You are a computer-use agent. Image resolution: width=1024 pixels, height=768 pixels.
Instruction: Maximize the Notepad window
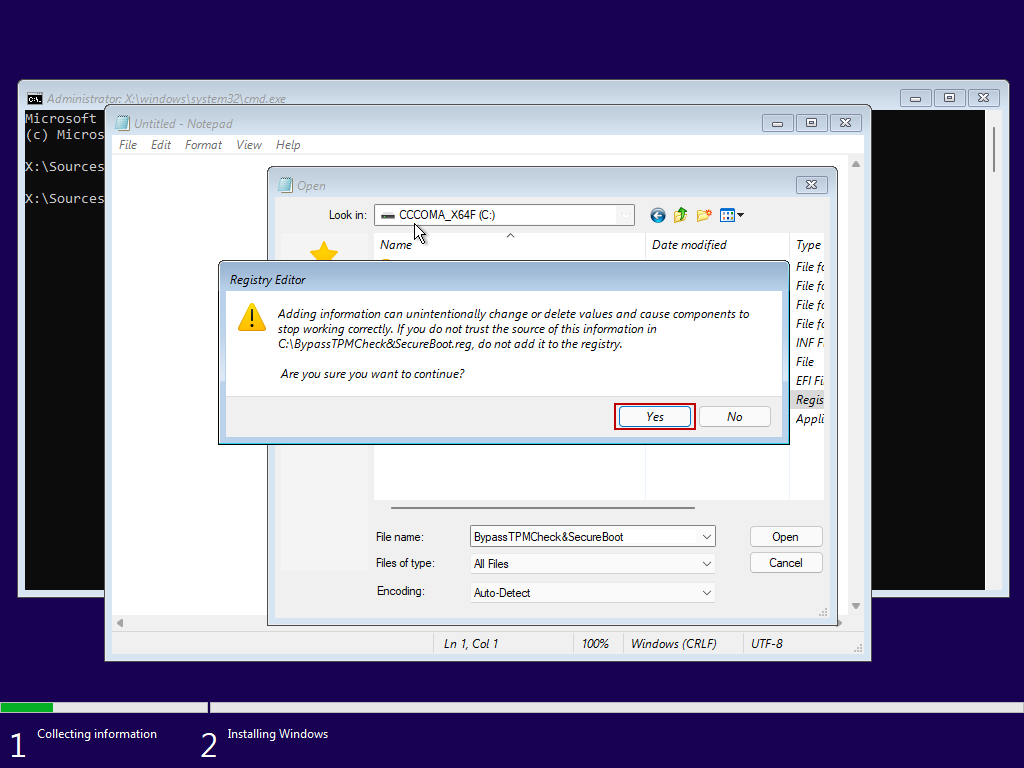[811, 123]
